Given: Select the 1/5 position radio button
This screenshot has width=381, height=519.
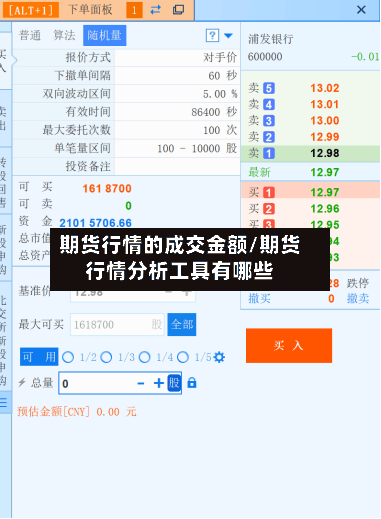Looking at the screenshot, I should [183, 357].
